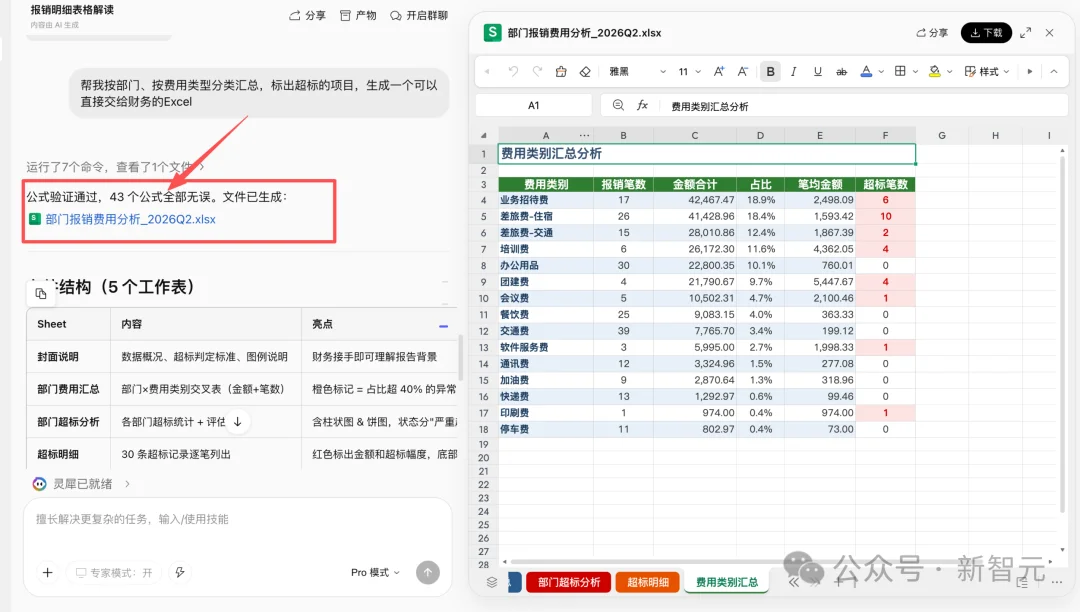Open the 样式 styles dropdown
The width and height of the screenshot is (1080, 612).
click(x=987, y=72)
